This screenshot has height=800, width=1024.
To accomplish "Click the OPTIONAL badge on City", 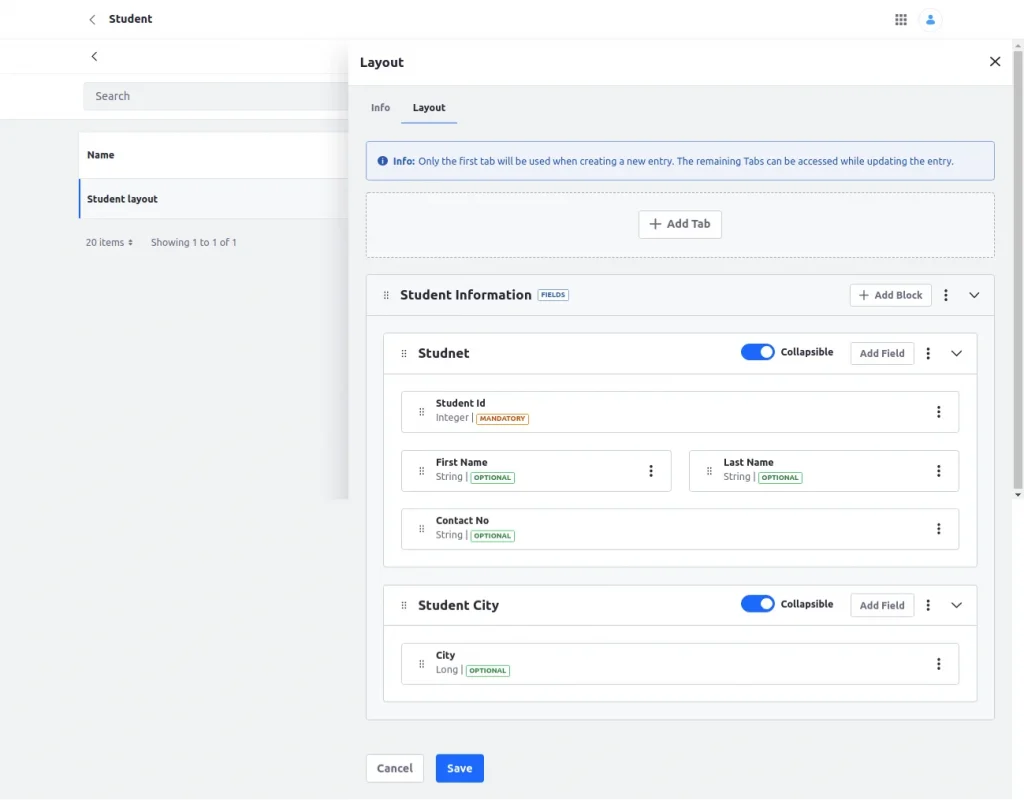I will [x=488, y=671].
